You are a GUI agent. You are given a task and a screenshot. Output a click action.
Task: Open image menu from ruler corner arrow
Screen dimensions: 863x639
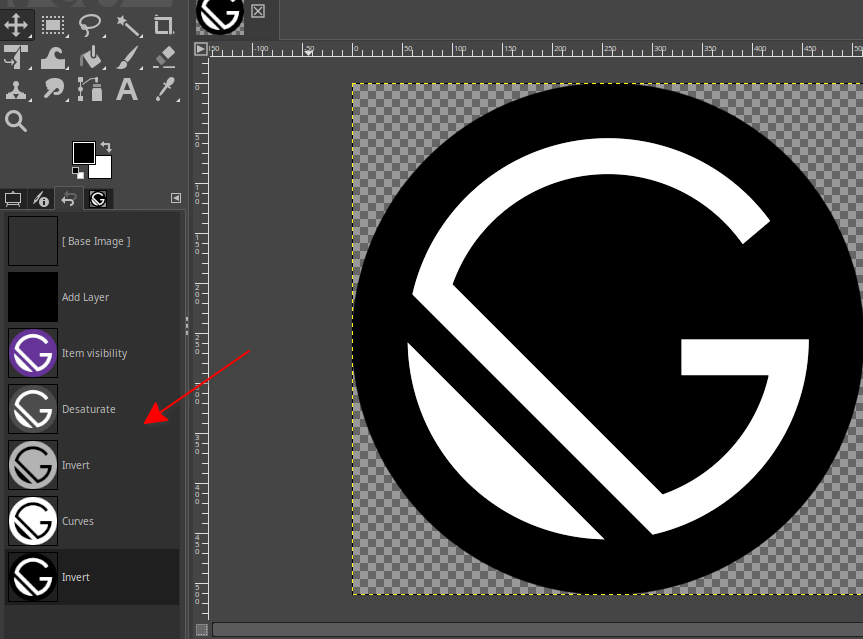click(x=201, y=49)
